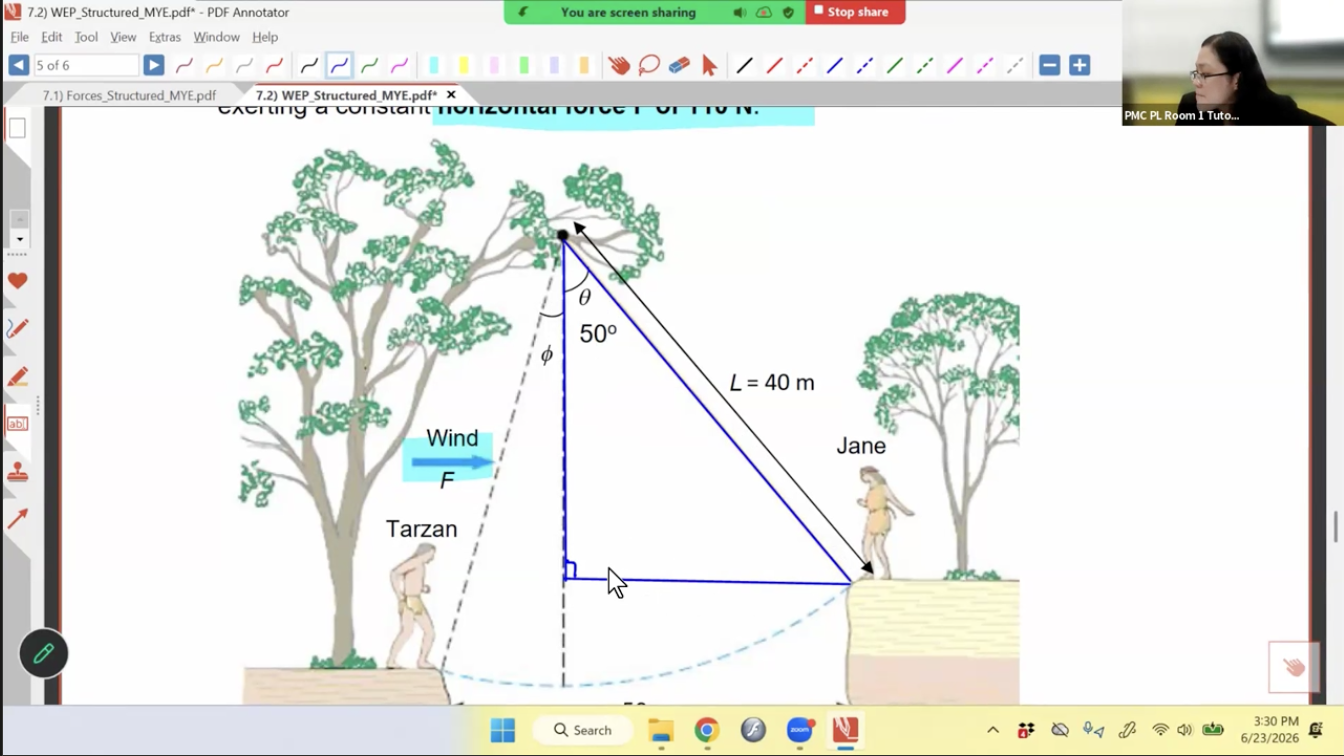This screenshot has width=1344, height=756.
Task: Pick the black solid line tool
Action: (744, 65)
